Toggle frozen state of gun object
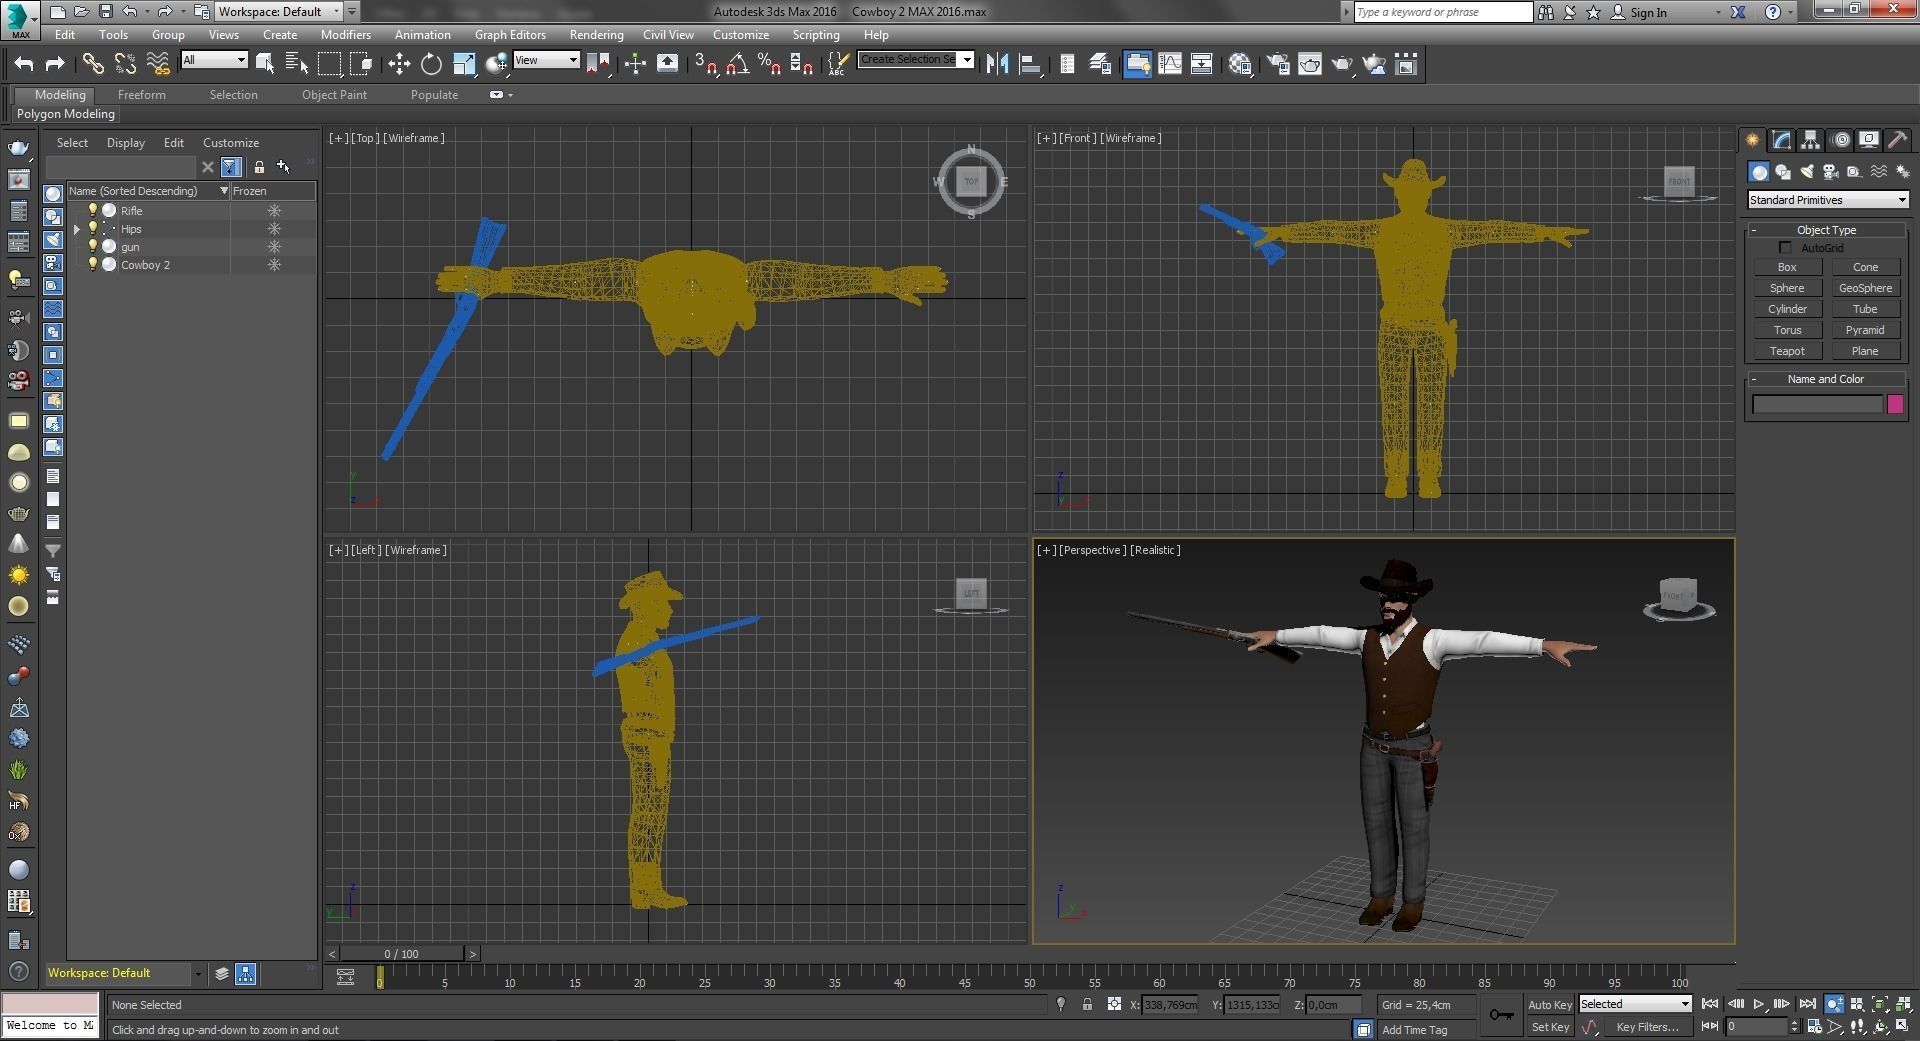 (274, 247)
